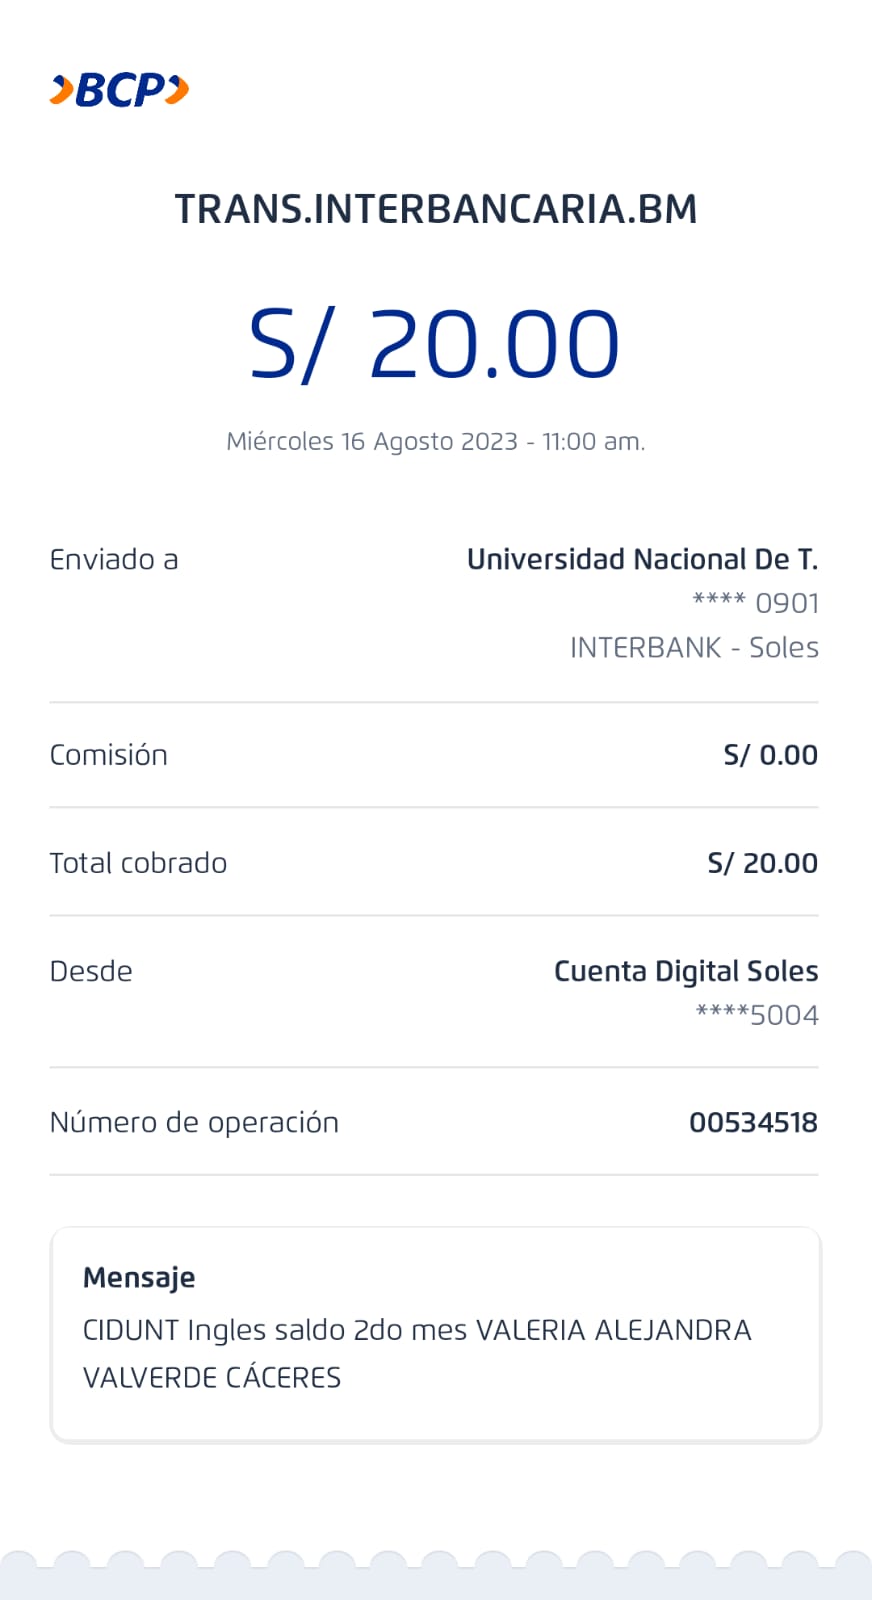Screen dimensions: 872x1600
Task: Select the Cuenta Digital Soles account name
Action: (686, 971)
